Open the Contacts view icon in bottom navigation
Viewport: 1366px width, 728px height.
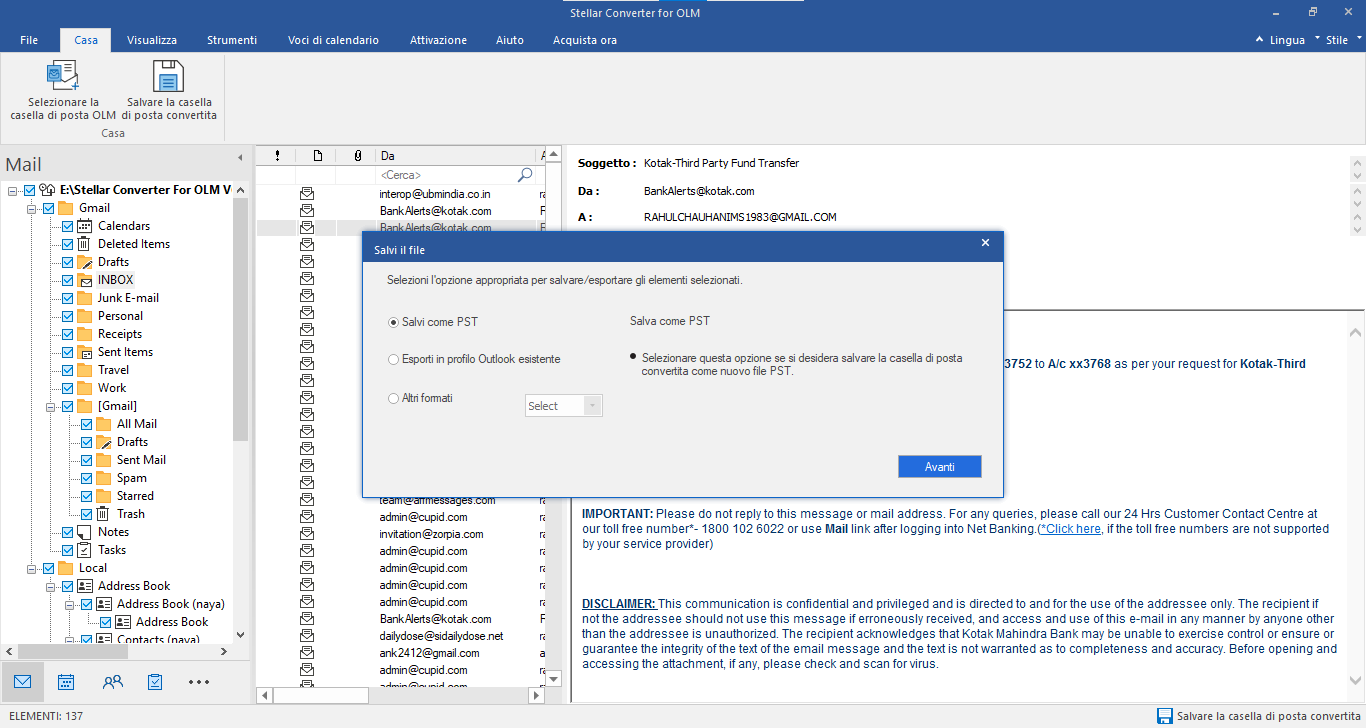coord(112,682)
